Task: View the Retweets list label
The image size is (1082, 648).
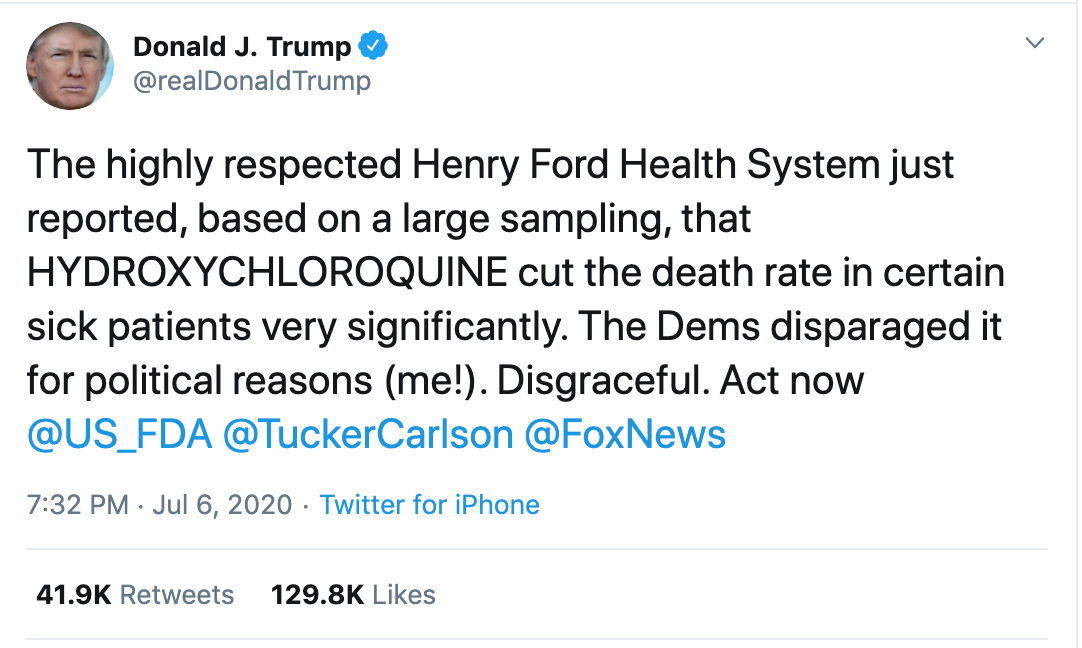Action: [x=177, y=595]
